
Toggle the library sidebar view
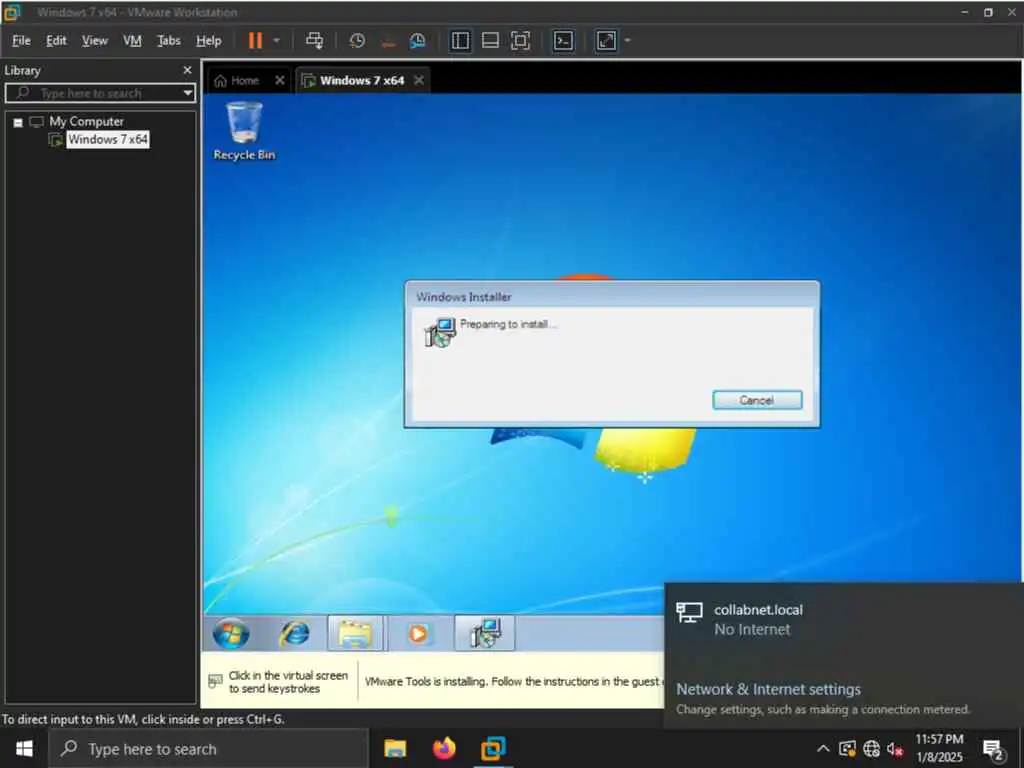pyautogui.click(x=460, y=40)
